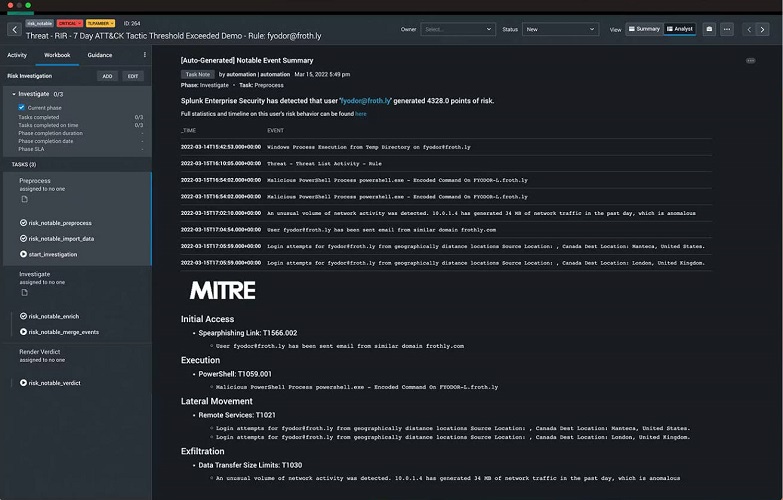Screen dimensions: 783x500
Task: Collapse the Investigate 0/3 phase
Action: pyautogui.click(x=14, y=94)
